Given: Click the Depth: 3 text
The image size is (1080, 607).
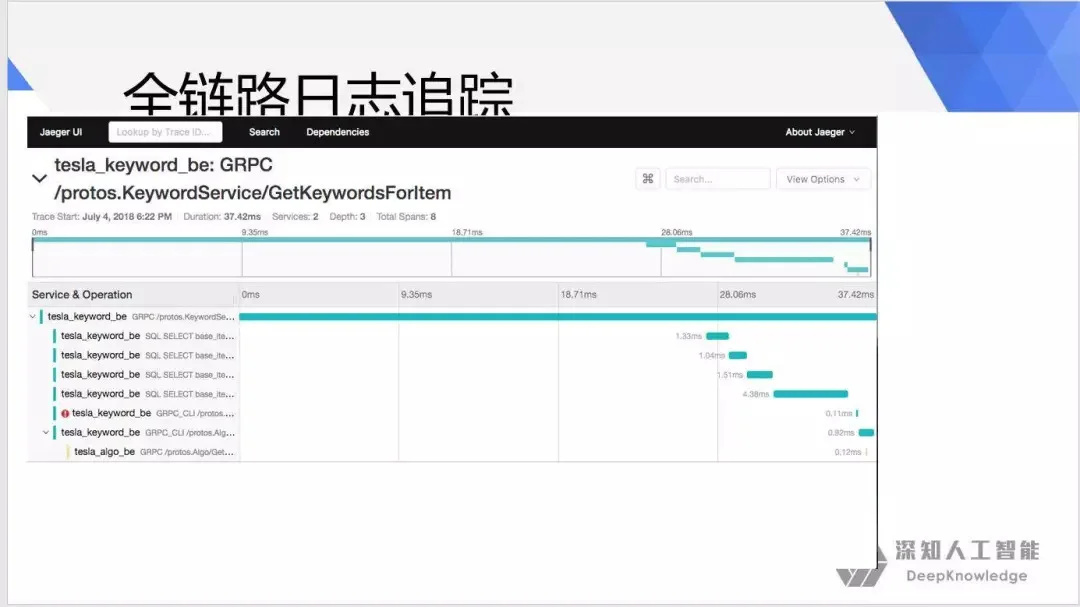Looking at the screenshot, I should [x=347, y=216].
